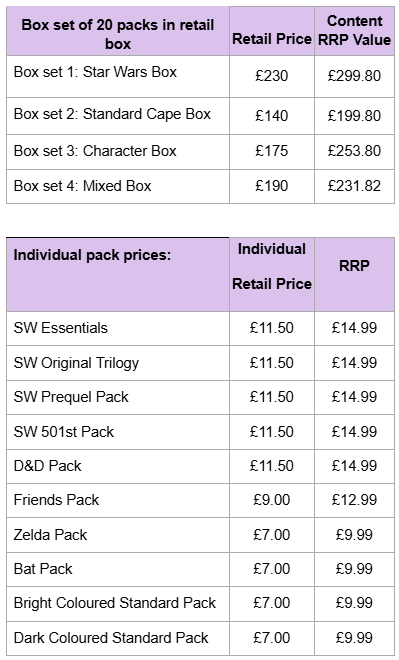
Task: Click the SW Original Trilogy cell
Action: tap(118, 363)
